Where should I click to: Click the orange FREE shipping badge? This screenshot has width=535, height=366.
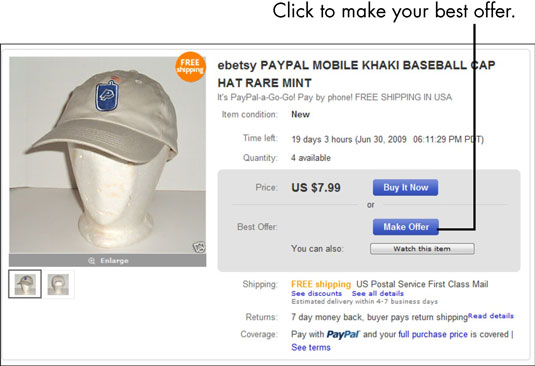[x=190, y=67]
